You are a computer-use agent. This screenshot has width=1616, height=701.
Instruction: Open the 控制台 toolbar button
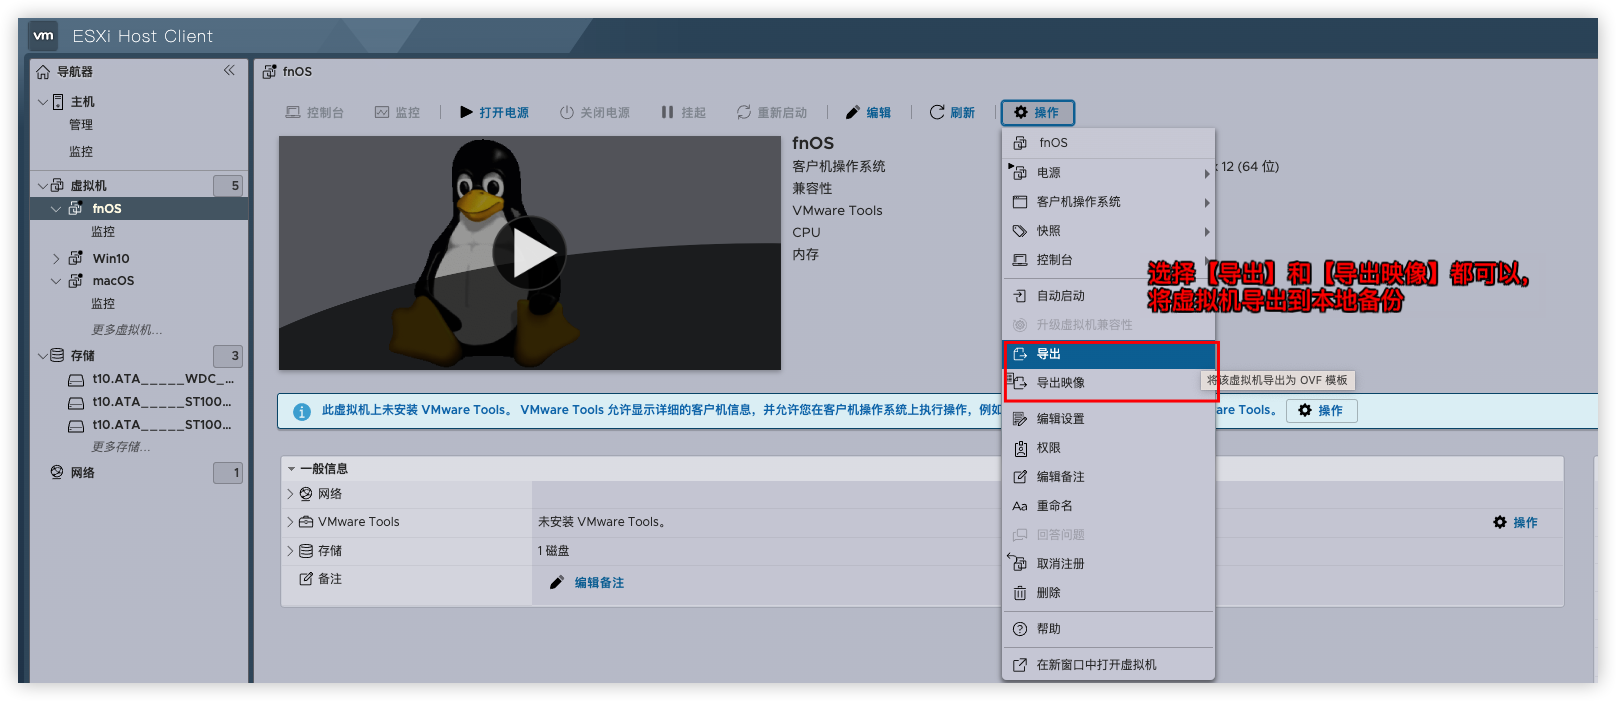(x=314, y=112)
